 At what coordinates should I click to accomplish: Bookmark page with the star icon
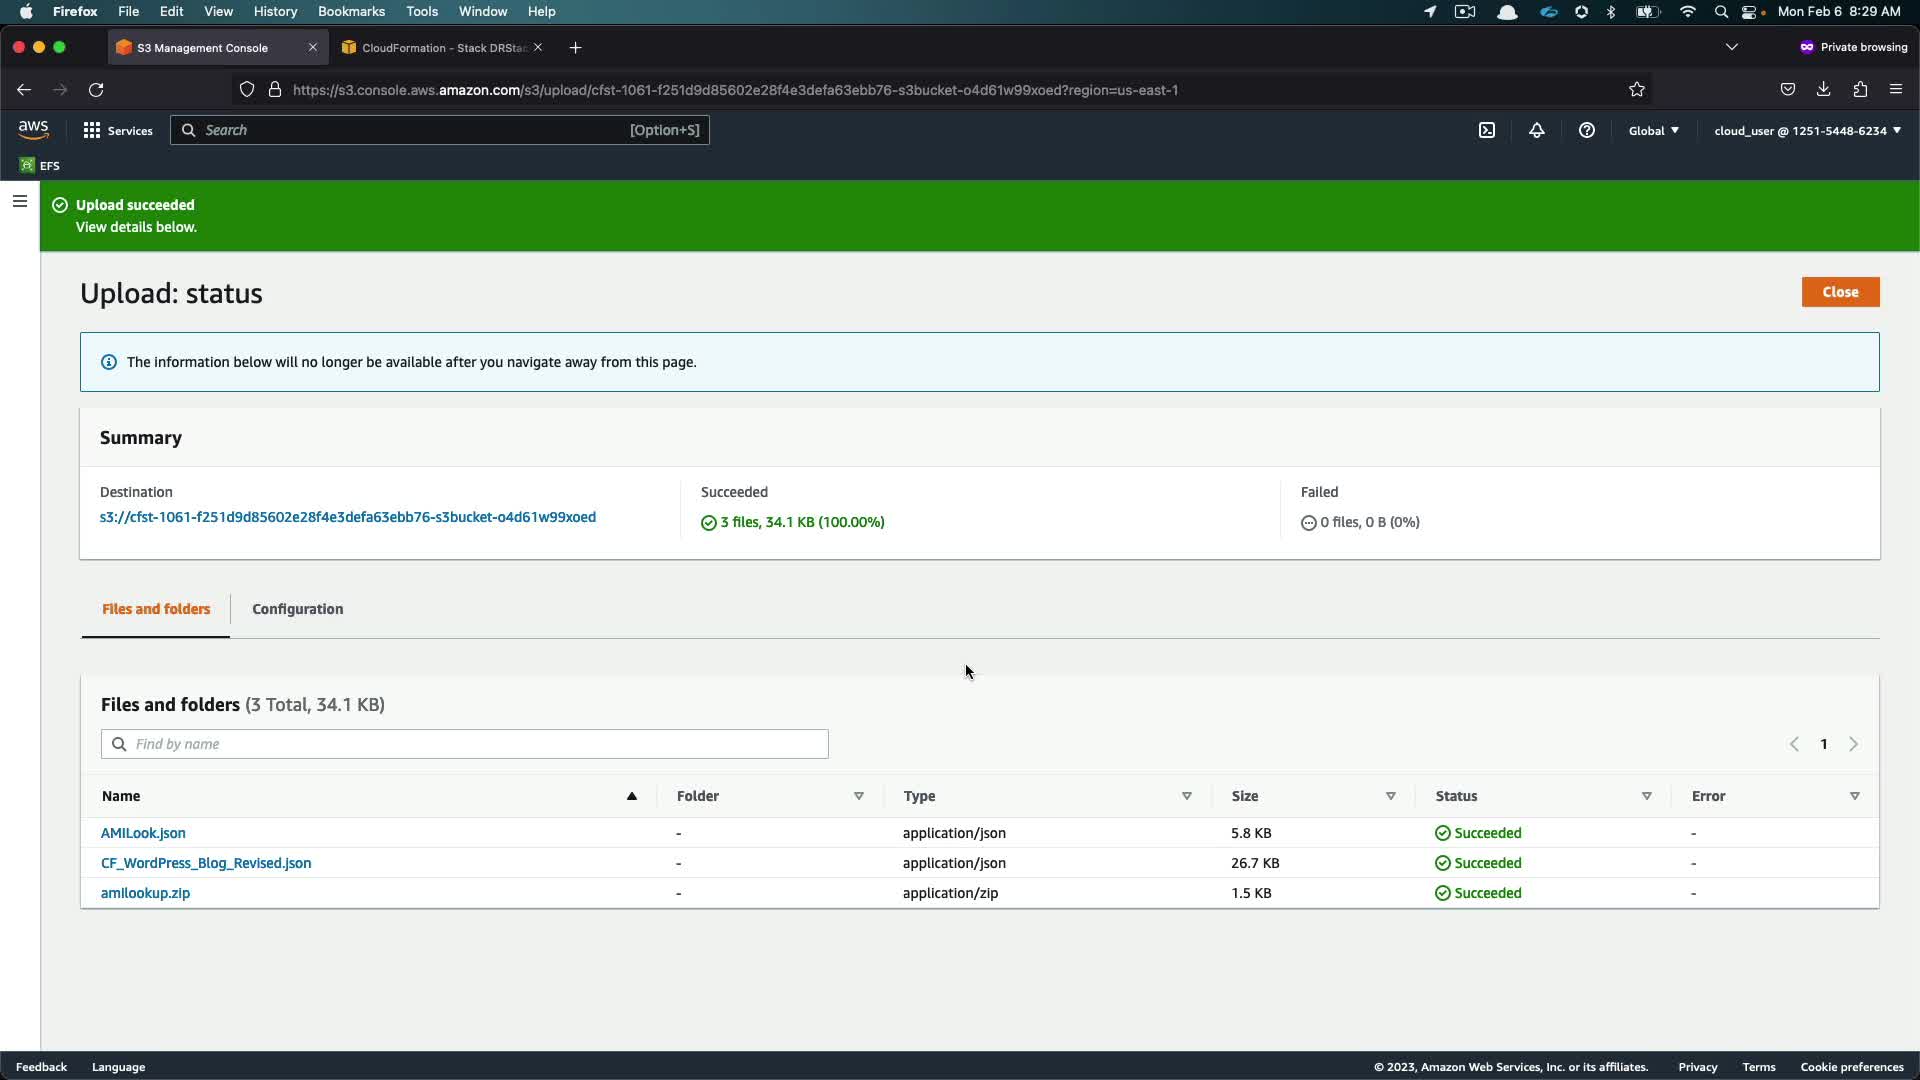[x=1637, y=90]
